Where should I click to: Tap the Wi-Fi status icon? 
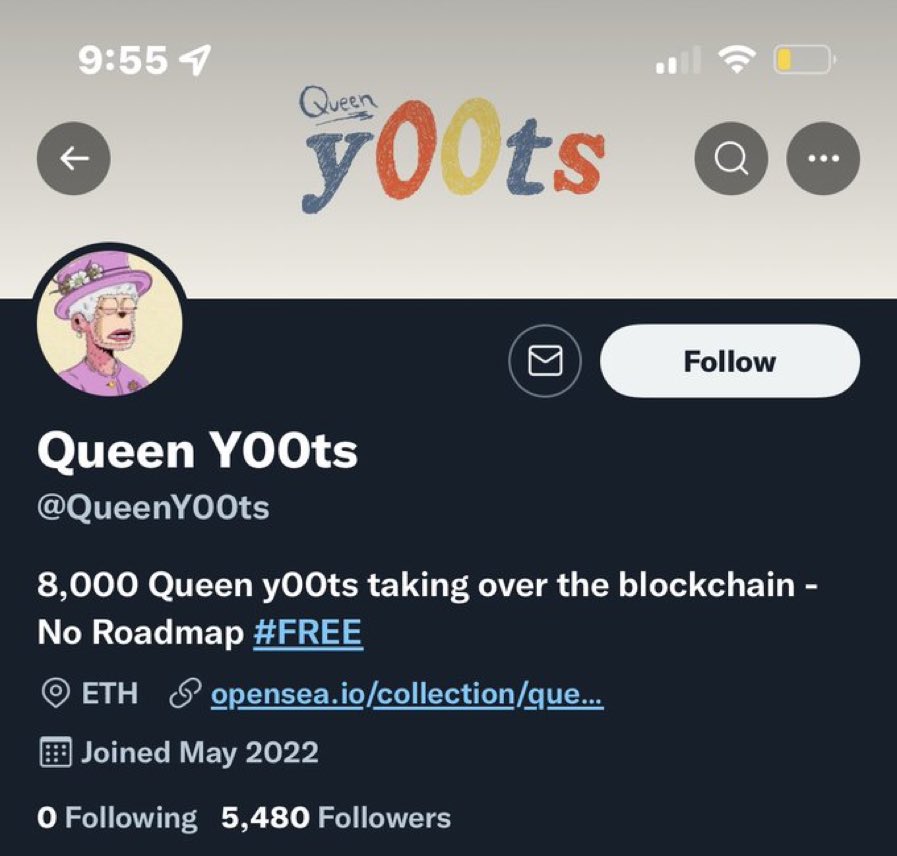[738, 59]
